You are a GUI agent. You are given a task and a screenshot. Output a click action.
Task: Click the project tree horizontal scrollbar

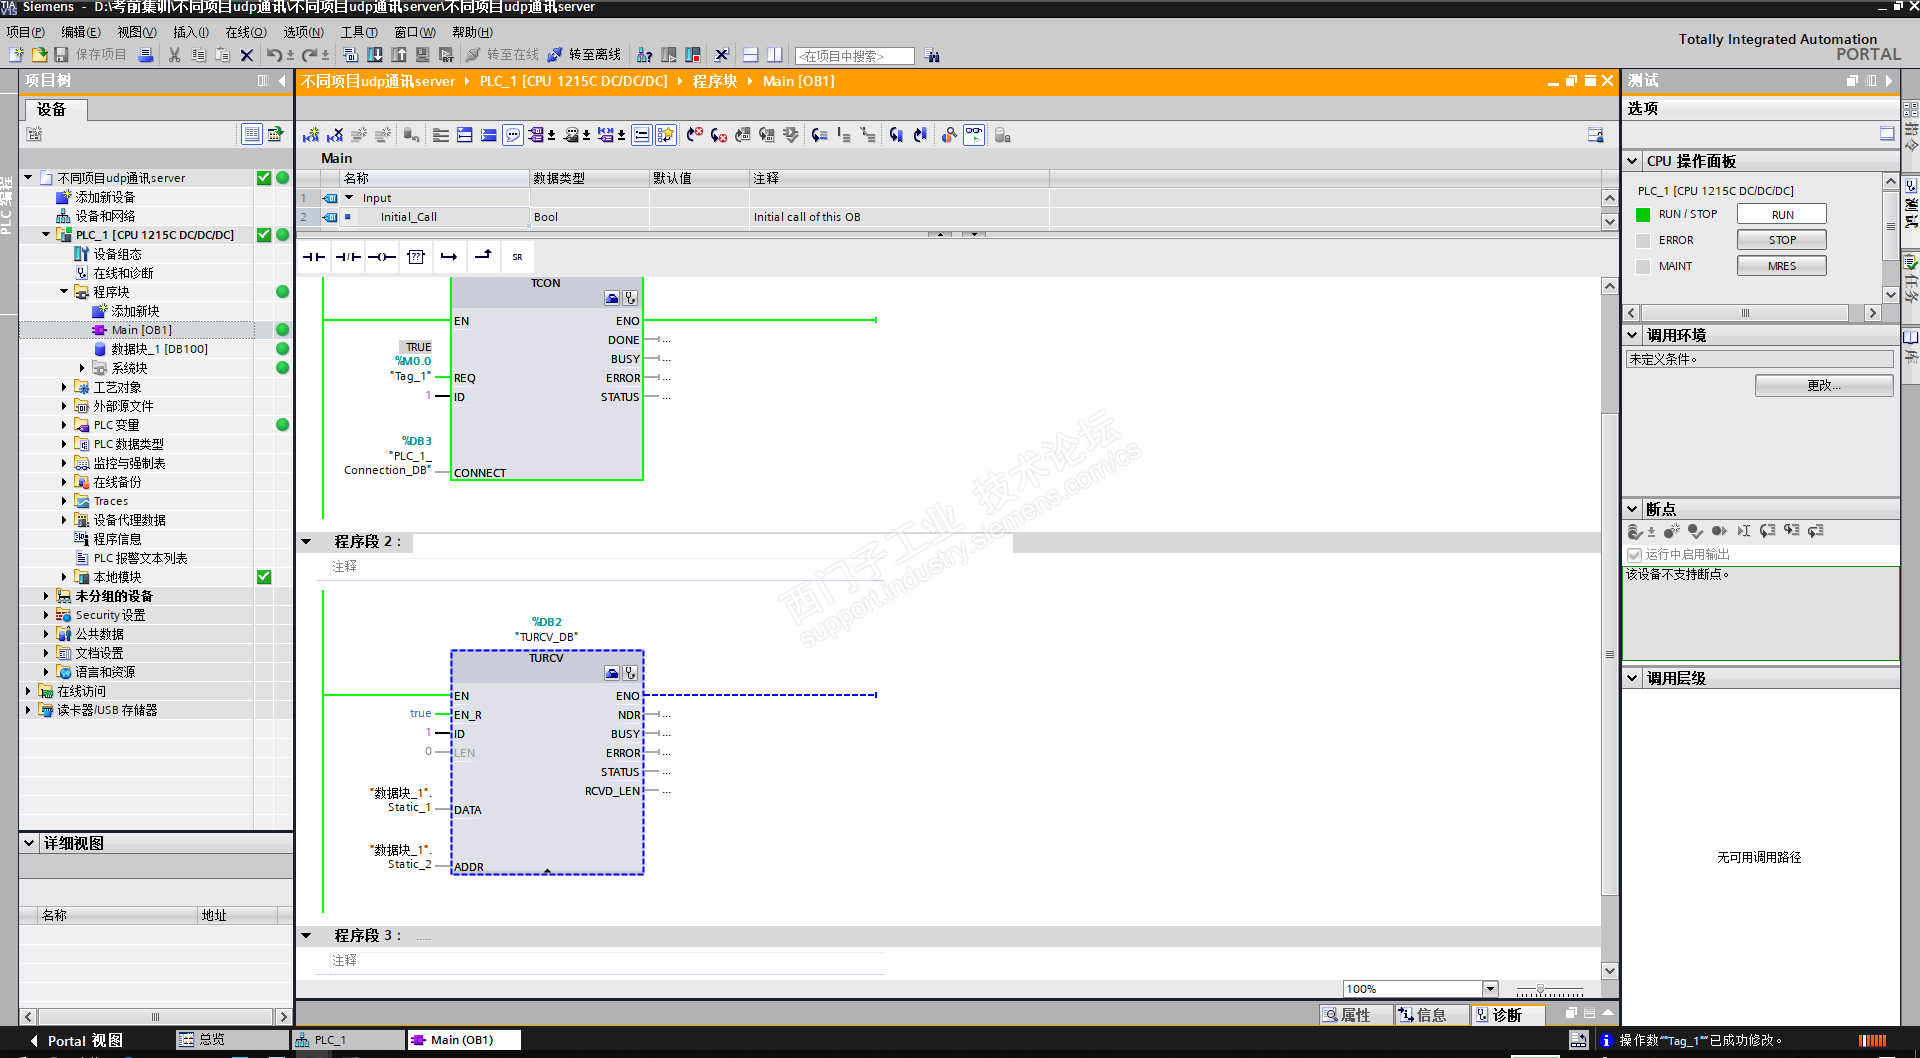tap(155, 1016)
